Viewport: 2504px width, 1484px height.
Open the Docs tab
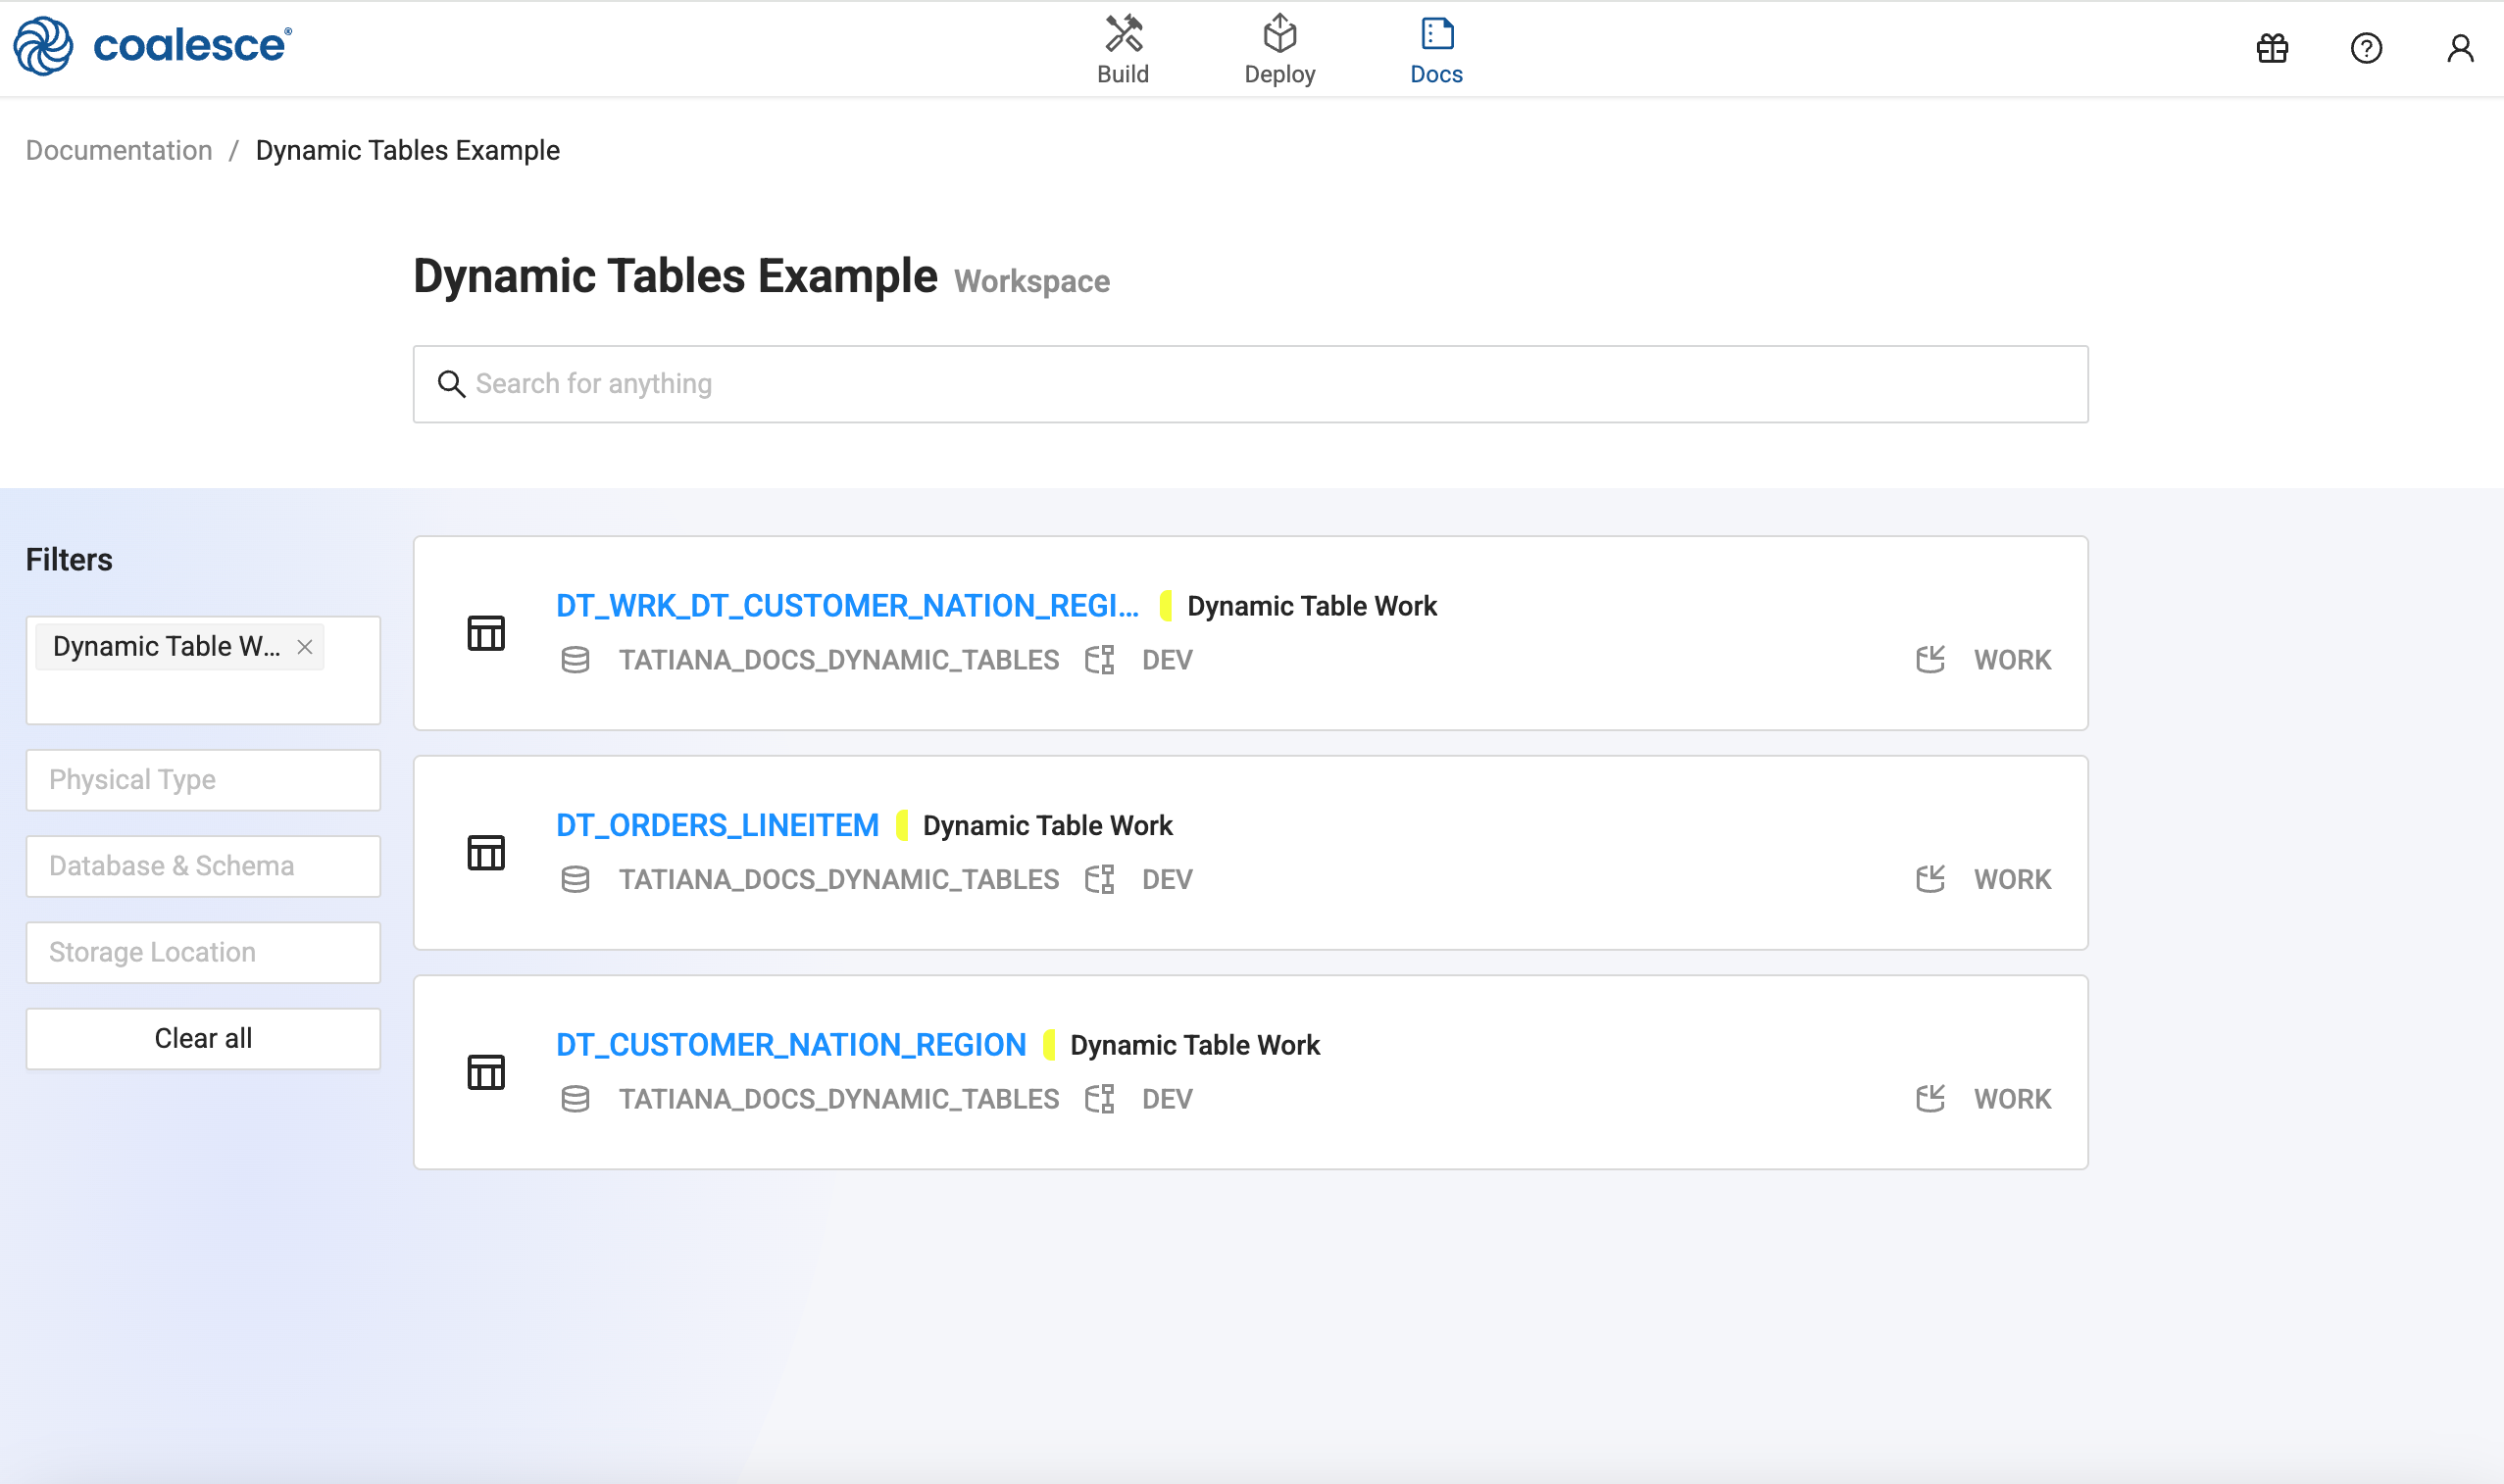1436,50
